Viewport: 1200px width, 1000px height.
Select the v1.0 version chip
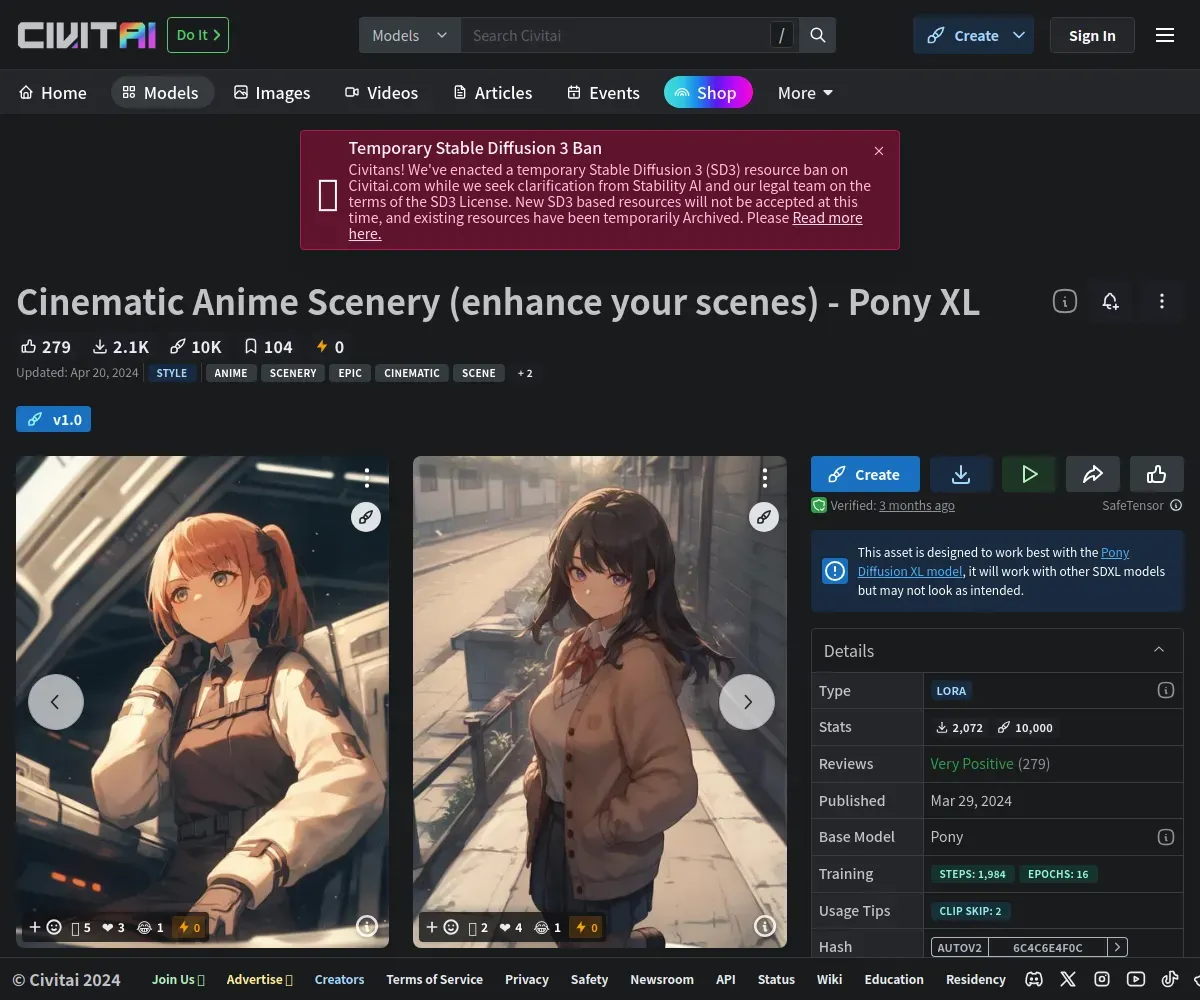tap(53, 419)
